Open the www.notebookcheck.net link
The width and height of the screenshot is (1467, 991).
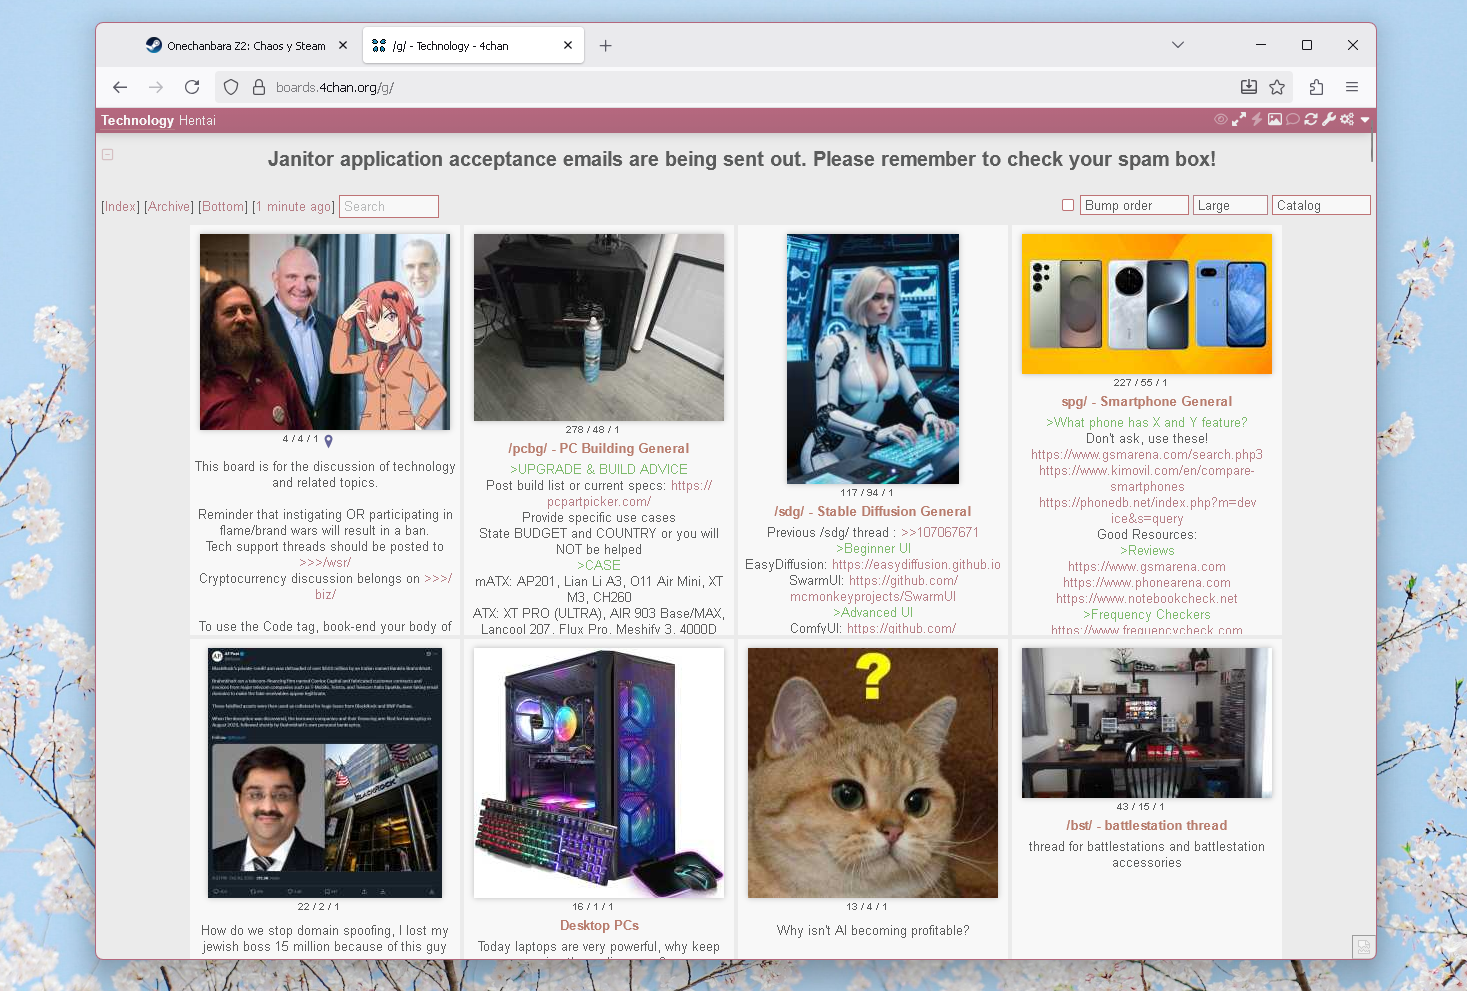click(1147, 598)
